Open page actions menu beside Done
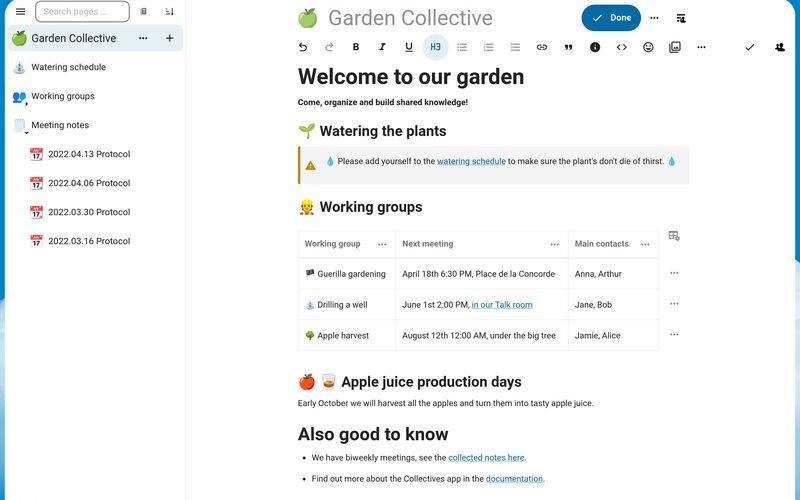Viewport: 800px width, 500px height. [x=654, y=18]
